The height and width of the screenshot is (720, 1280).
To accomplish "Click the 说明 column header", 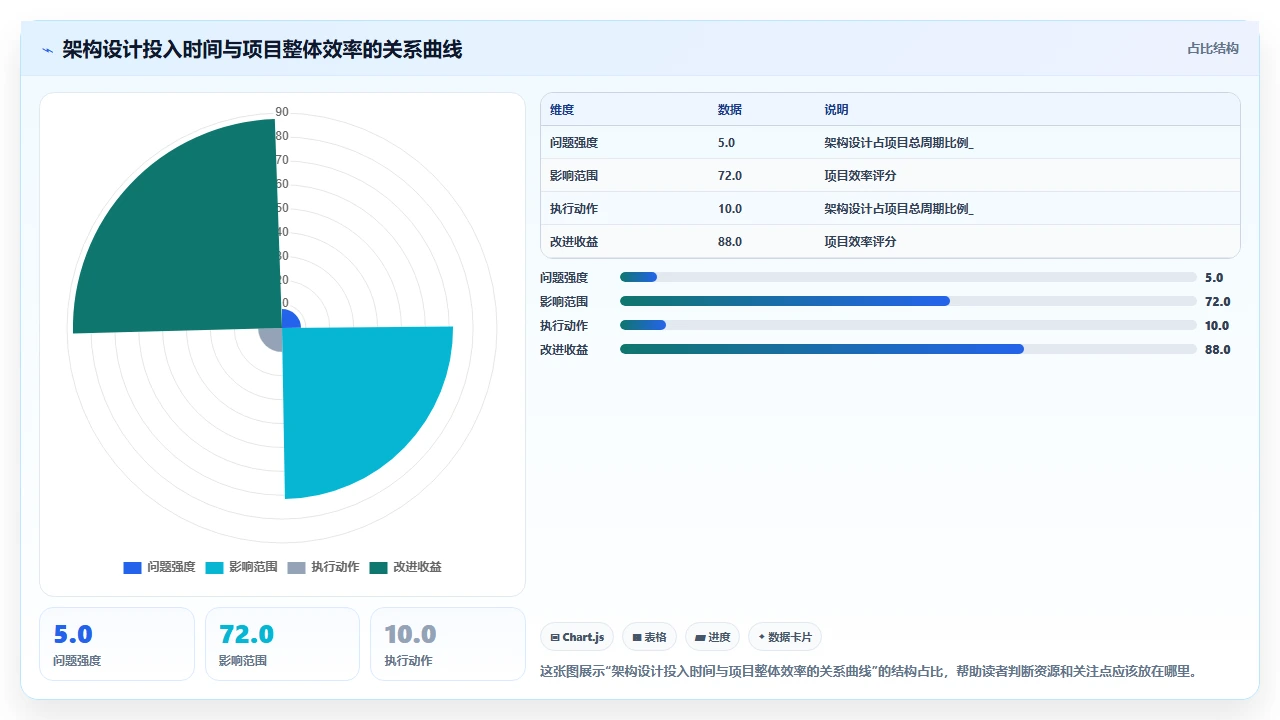I will pyautogui.click(x=836, y=110).
